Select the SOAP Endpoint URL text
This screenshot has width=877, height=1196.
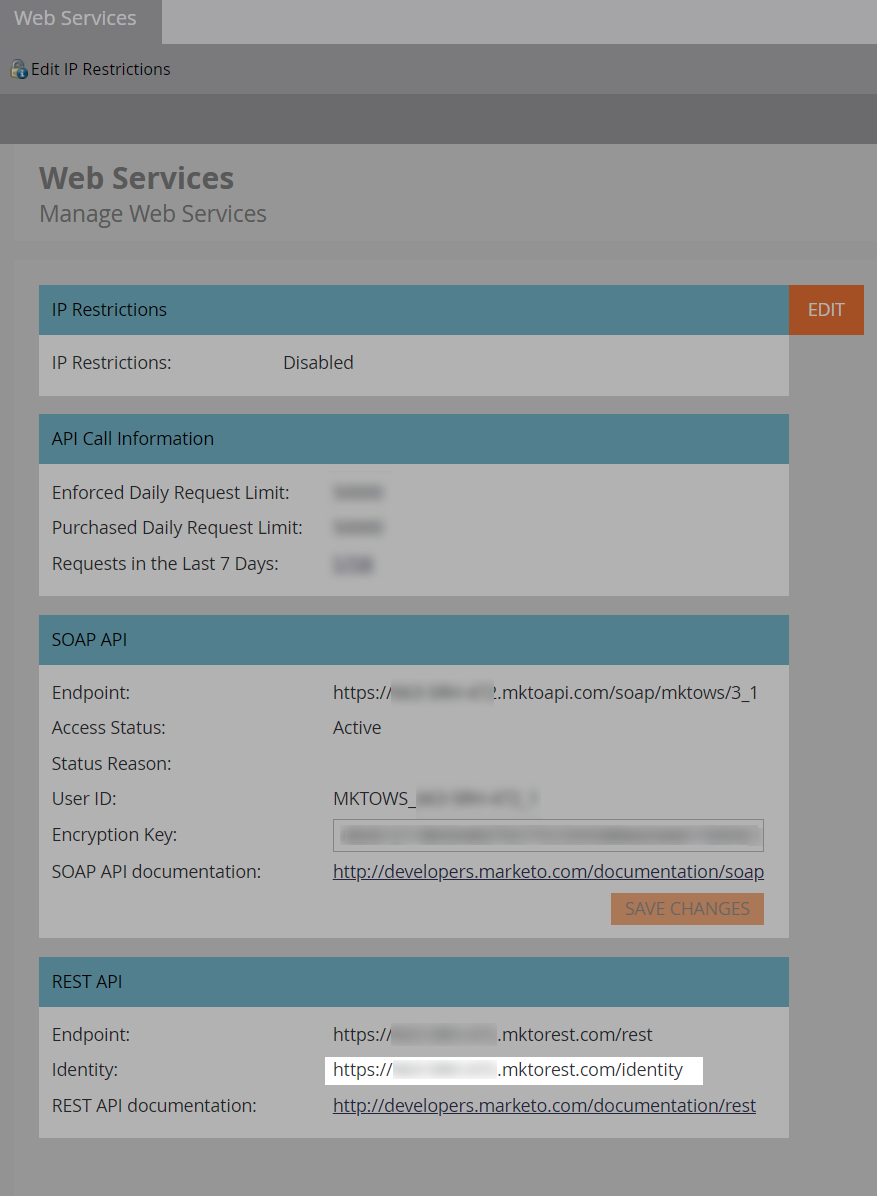(x=545, y=693)
